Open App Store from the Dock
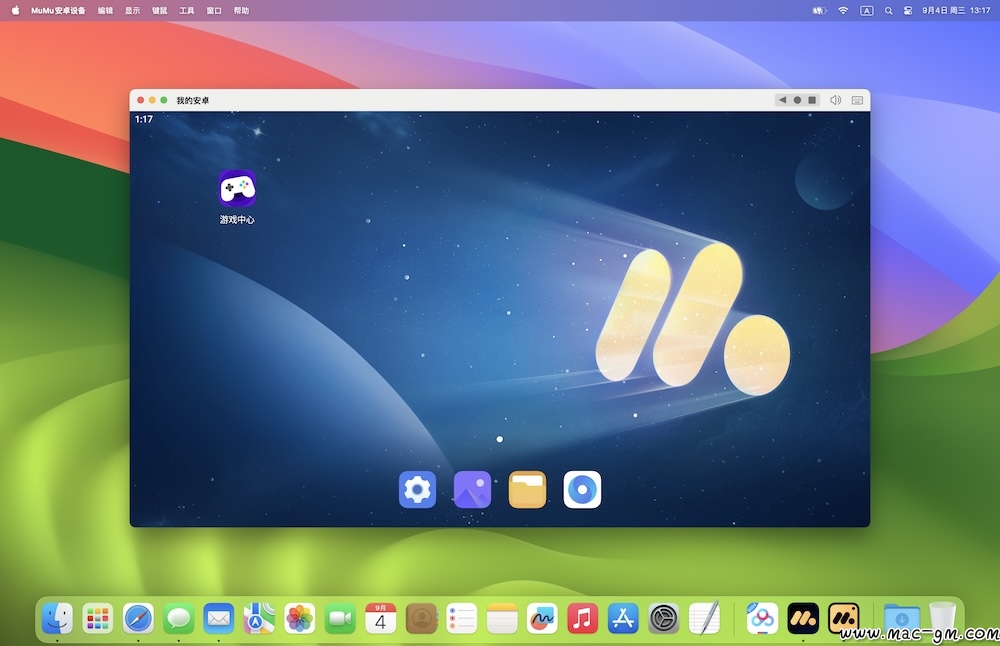1000x646 pixels. pos(623,618)
